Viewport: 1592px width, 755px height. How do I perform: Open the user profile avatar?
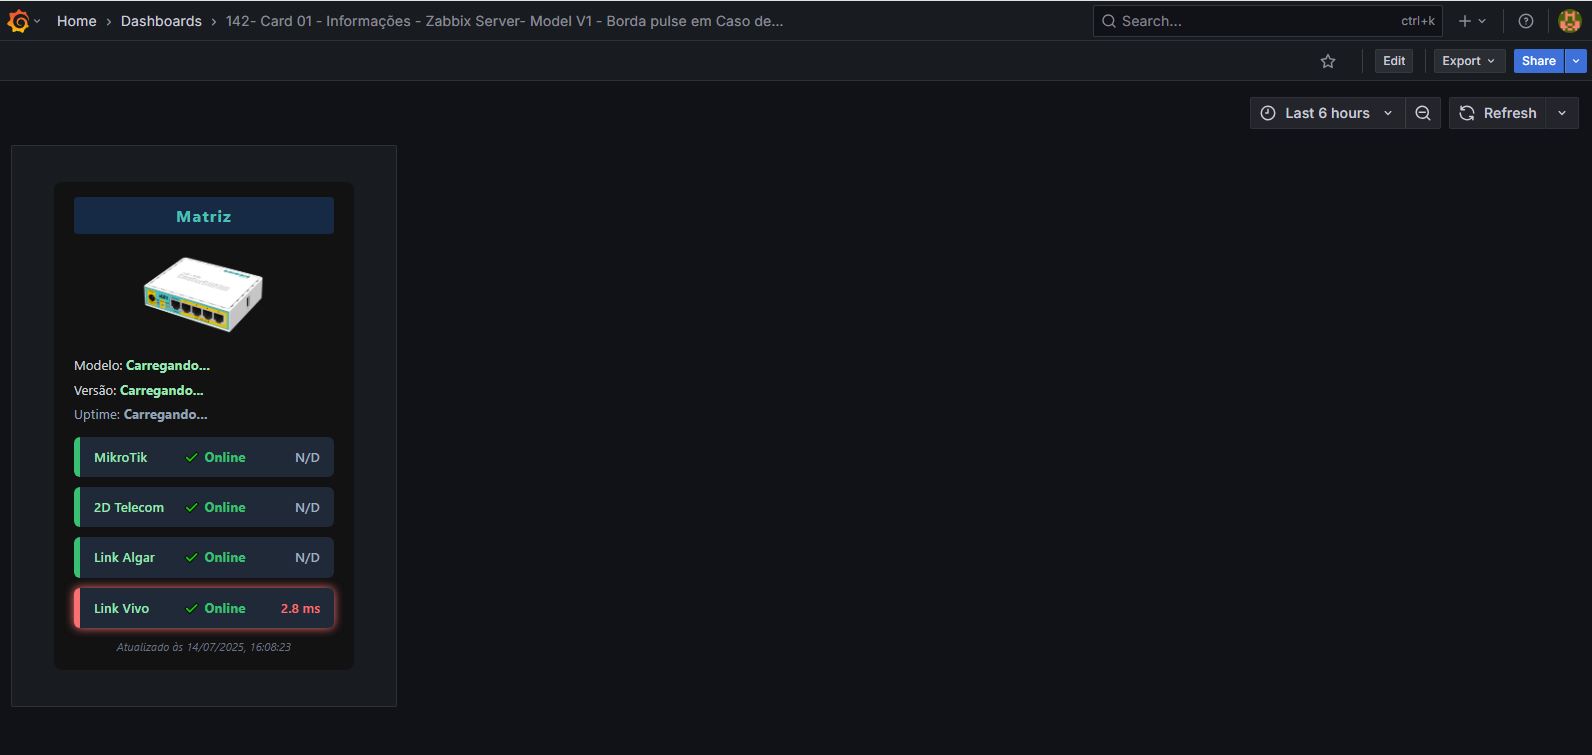pyautogui.click(x=1569, y=21)
